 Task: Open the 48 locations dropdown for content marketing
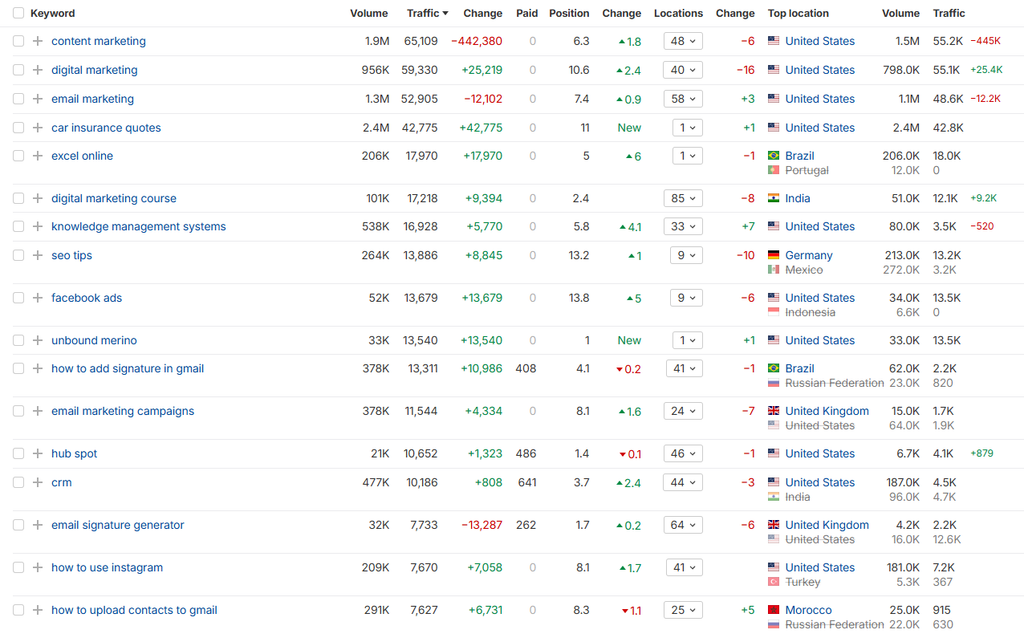pyautogui.click(x=683, y=41)
